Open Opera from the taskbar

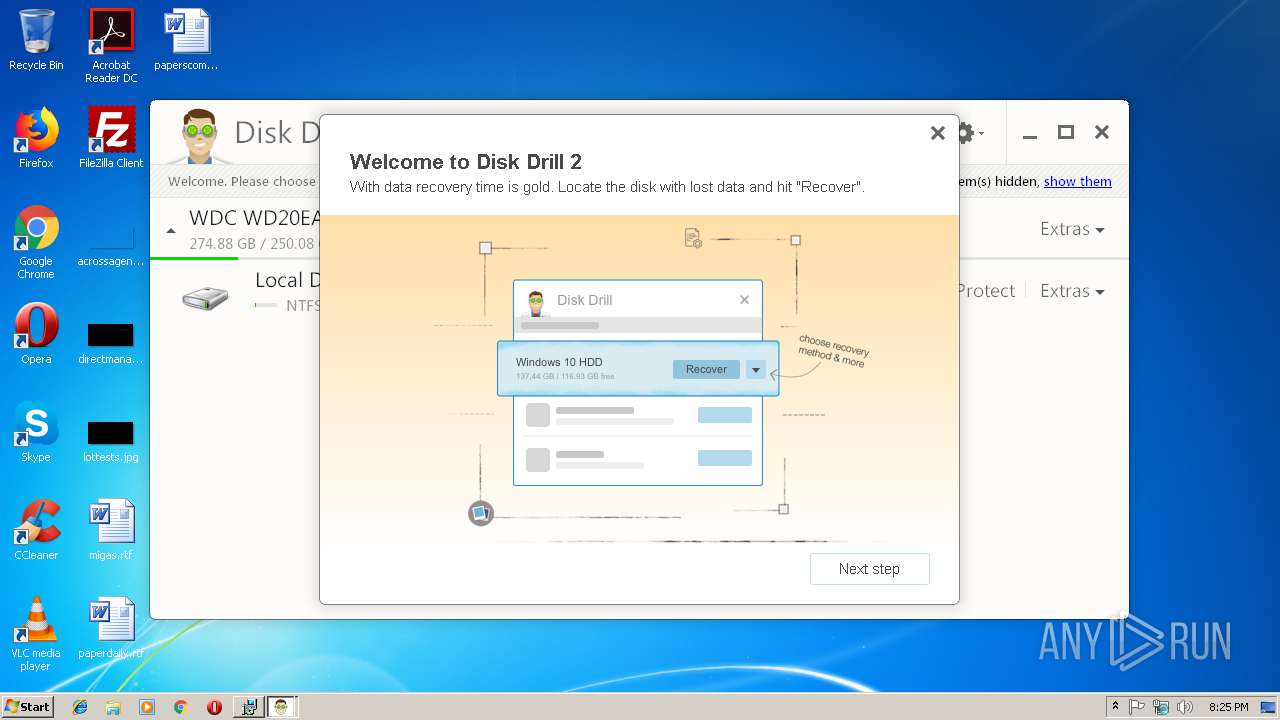pyautogui.click(x=214, y=707)
